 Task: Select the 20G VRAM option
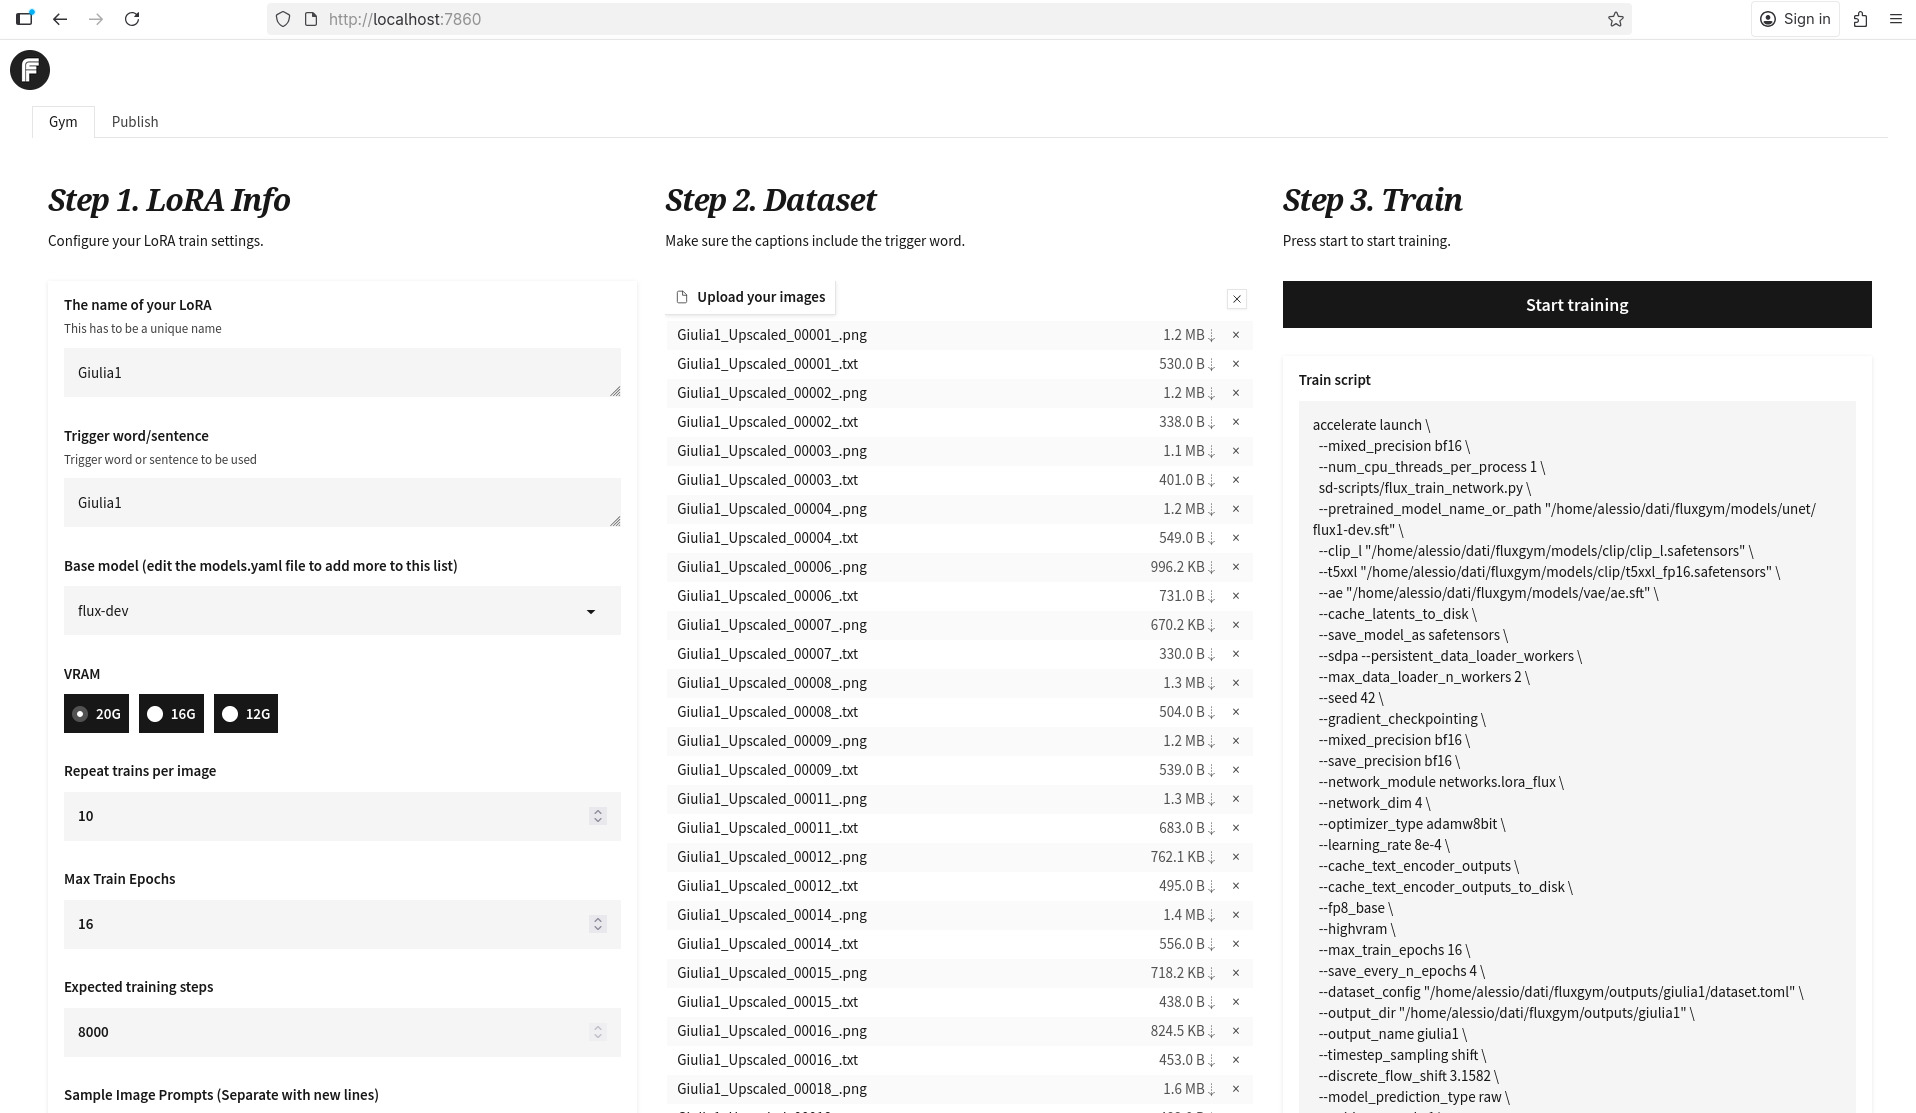pos(96,714)
